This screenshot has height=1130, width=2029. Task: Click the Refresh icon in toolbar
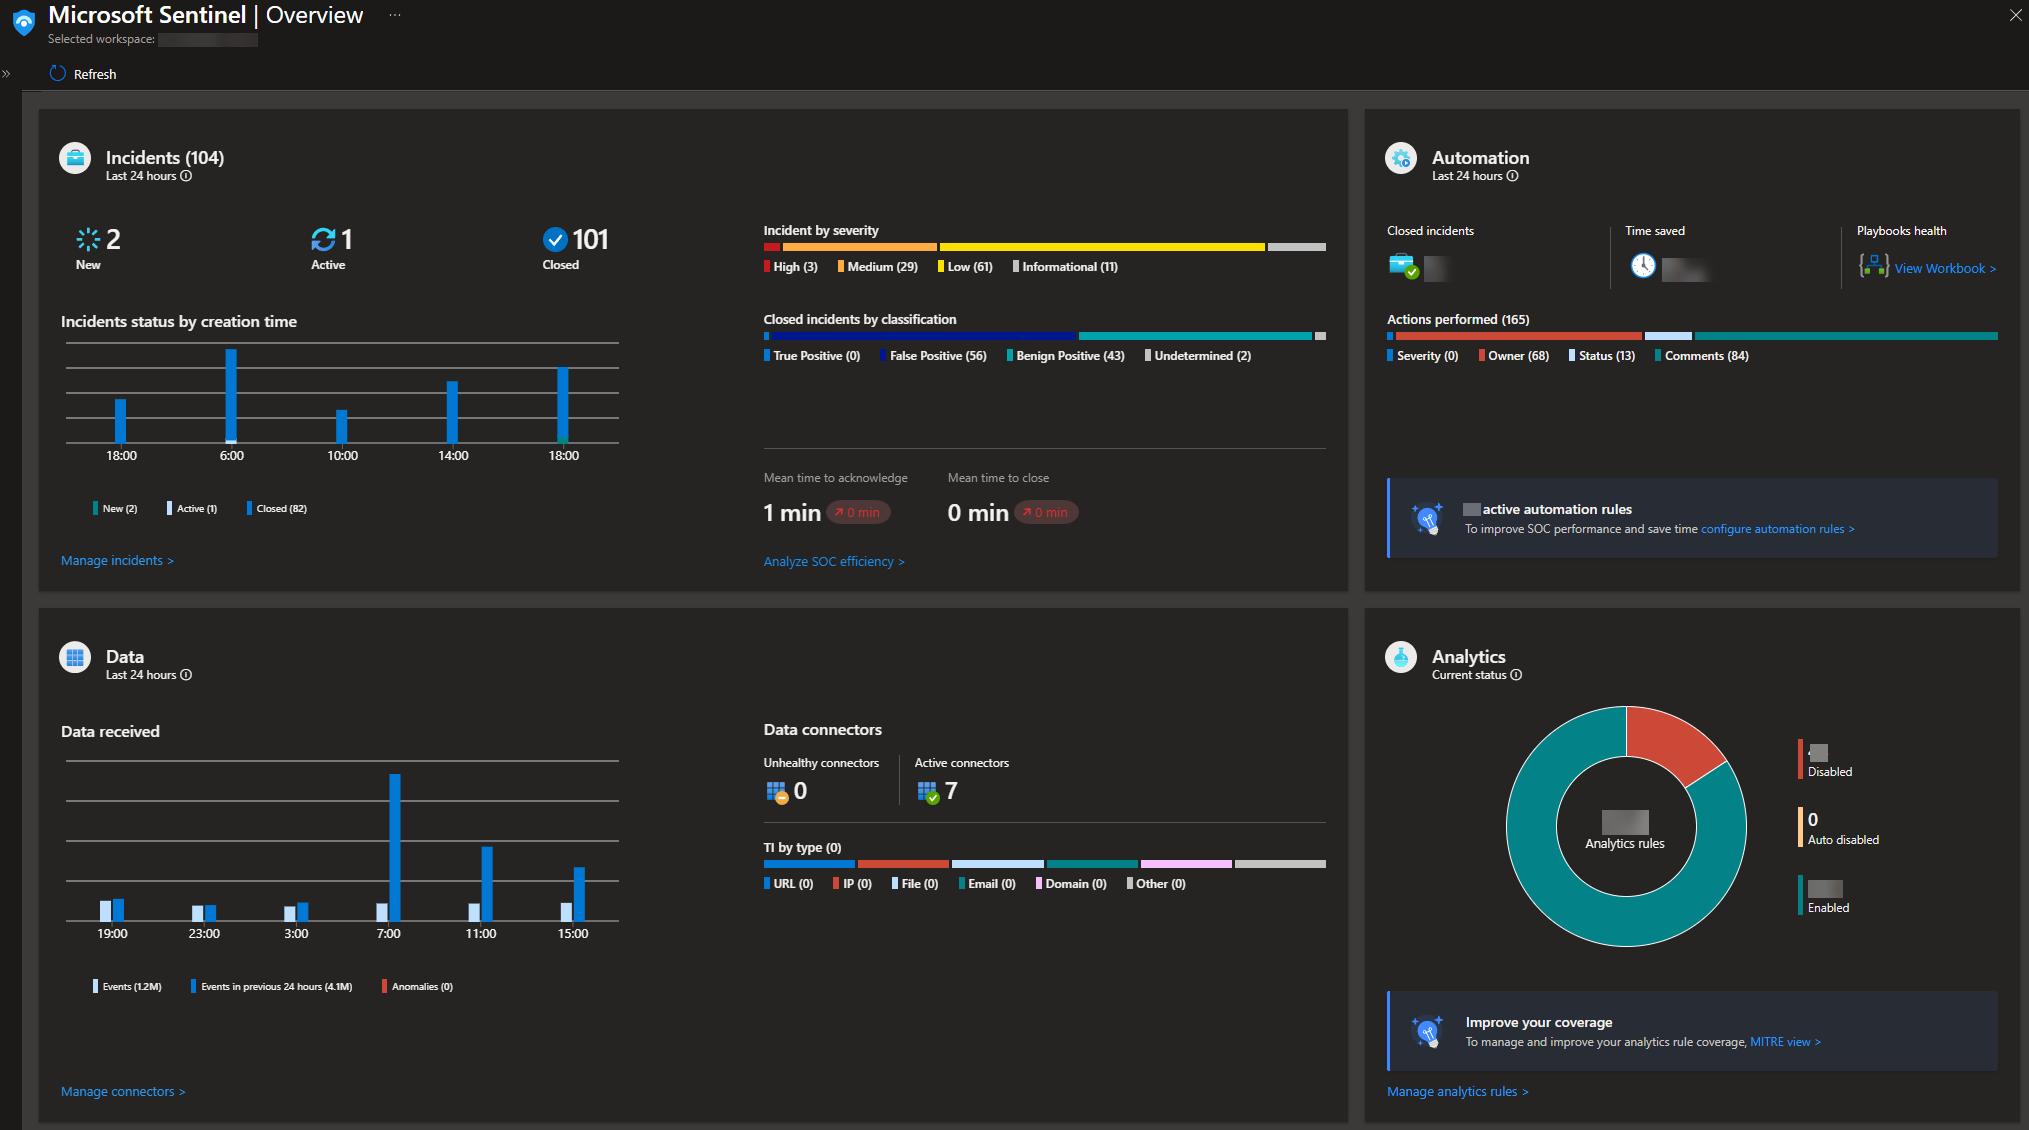[58, 74]
